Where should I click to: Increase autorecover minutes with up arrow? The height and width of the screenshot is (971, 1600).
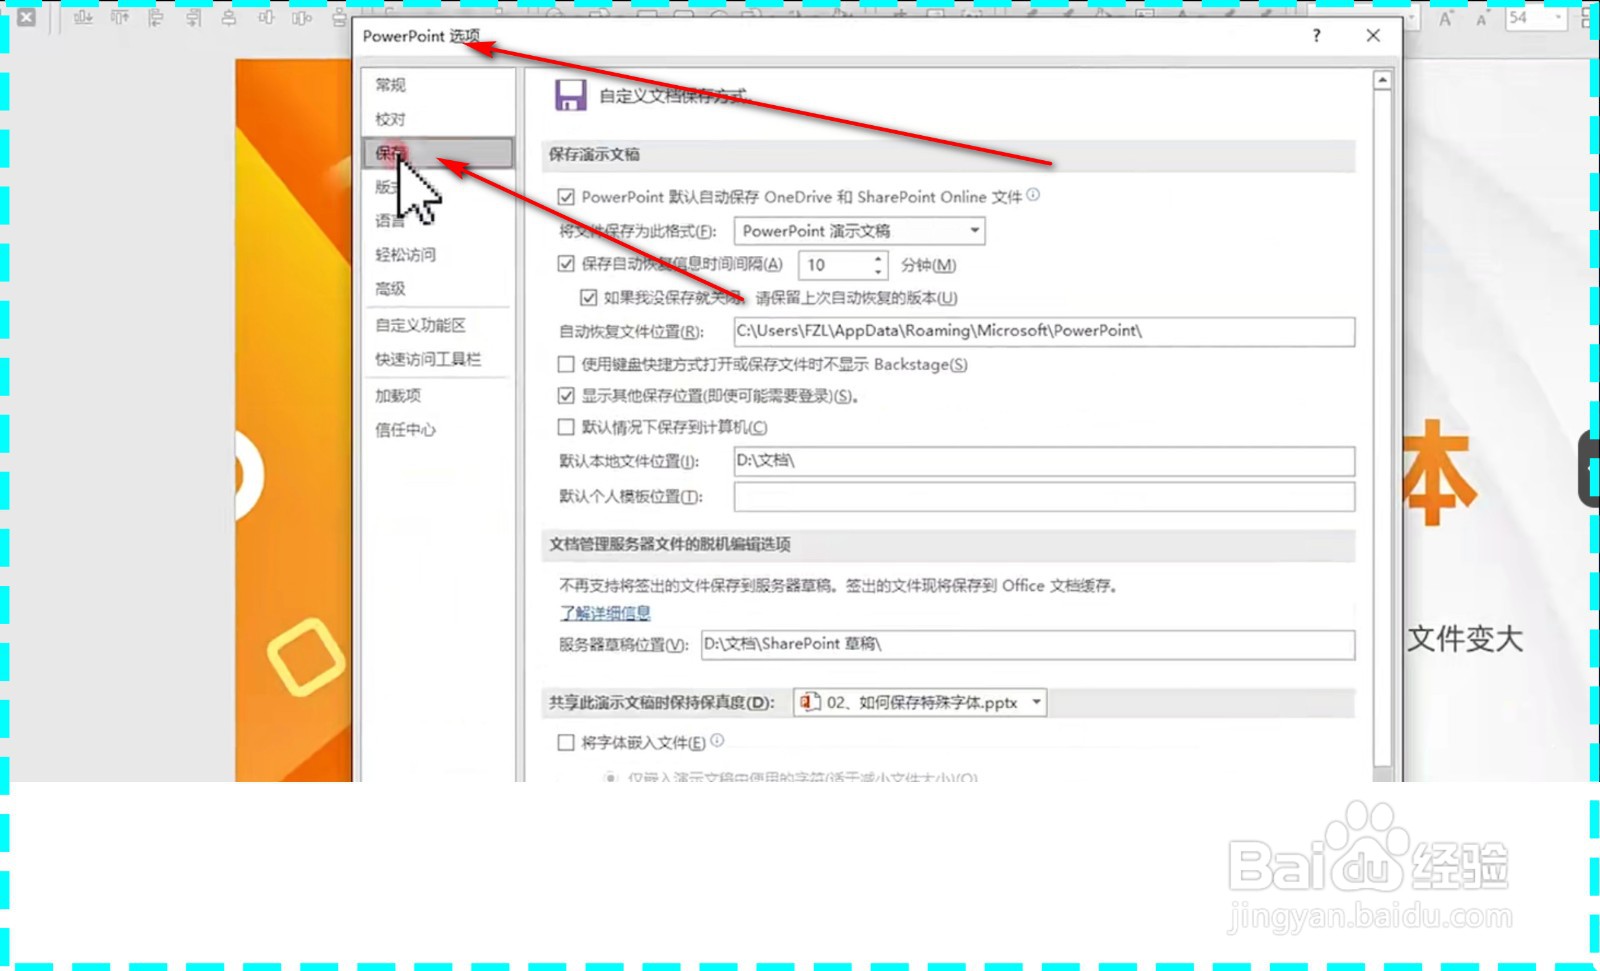pos(878,258)
